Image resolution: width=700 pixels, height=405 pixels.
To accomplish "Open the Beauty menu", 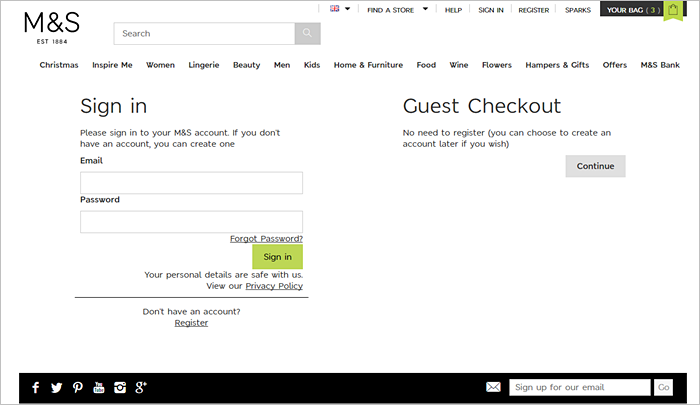I will (246, 65).
